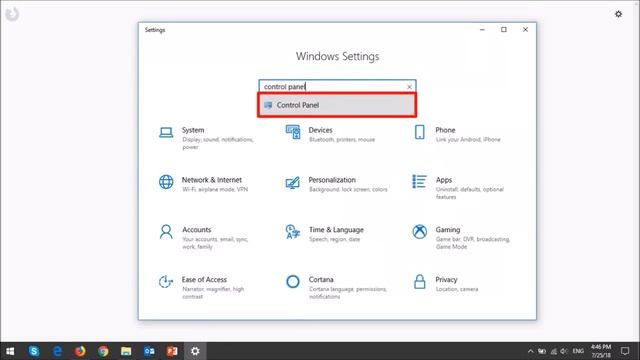Open the Devices settings icon
Screen dimensions: 640x360
coord(293,132)
